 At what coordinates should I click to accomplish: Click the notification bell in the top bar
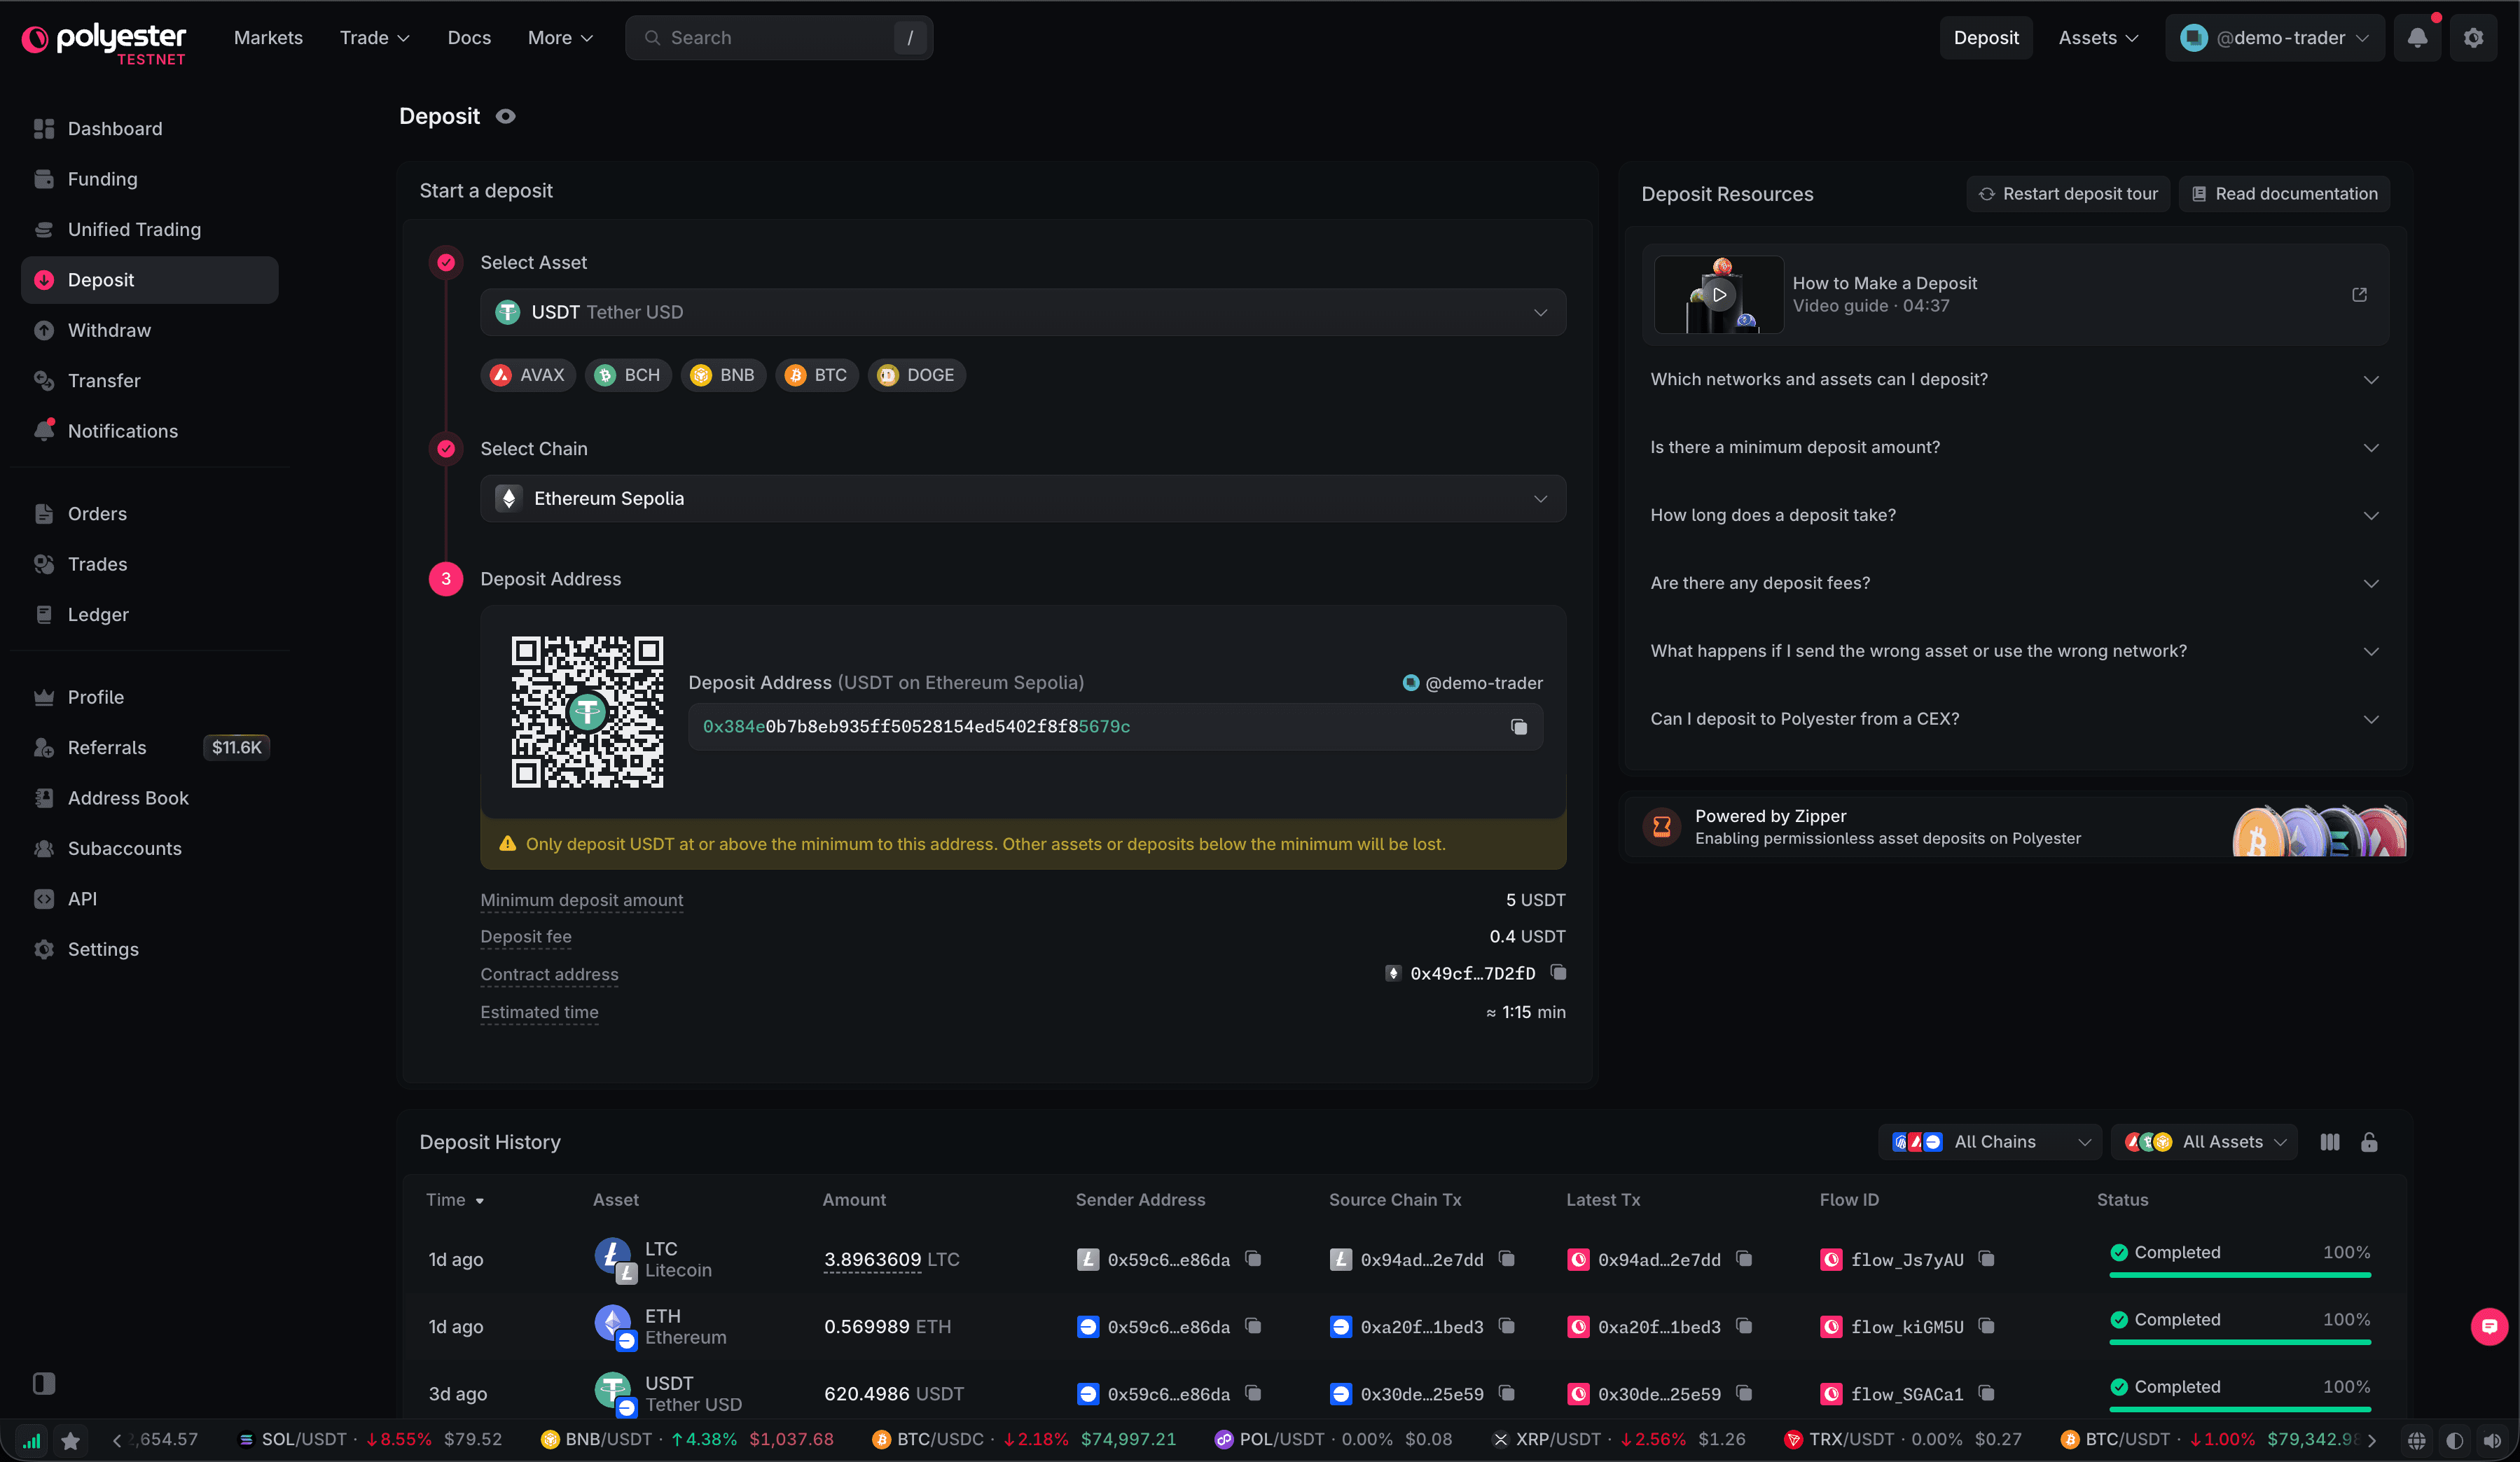pos(2417,38)
